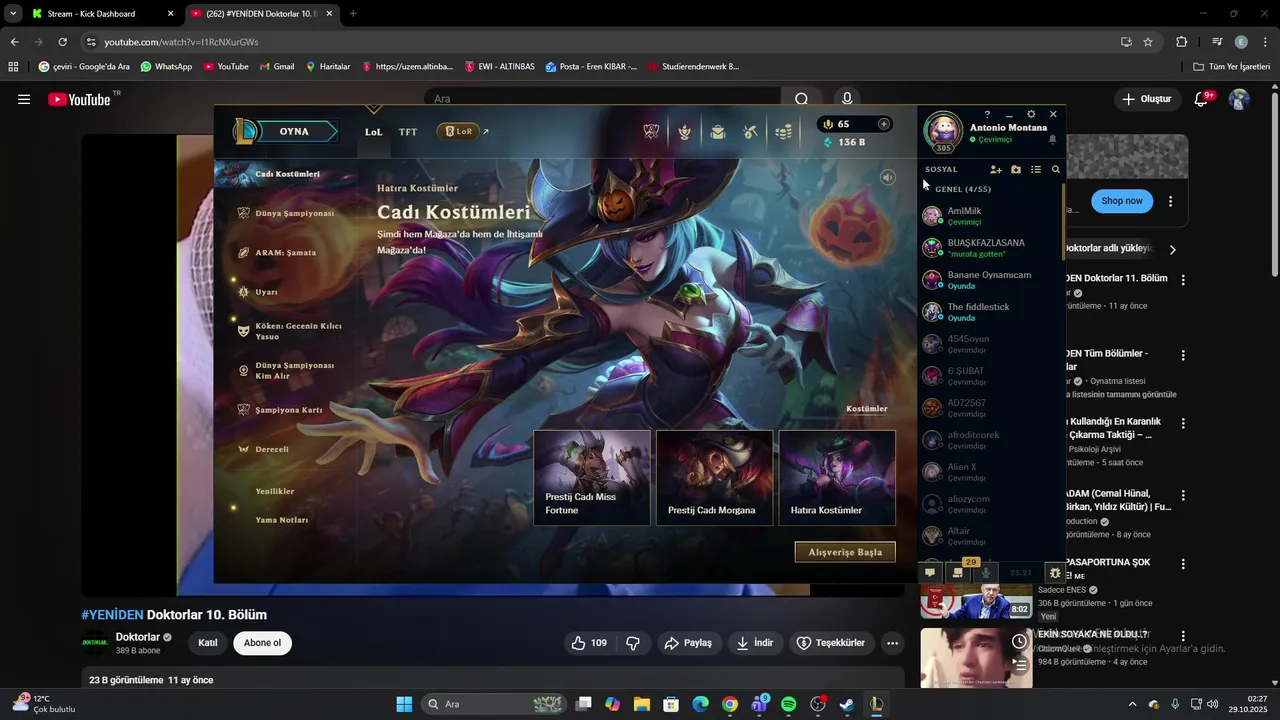Open the LoR external link button
1280x720 pixels.
463,132
